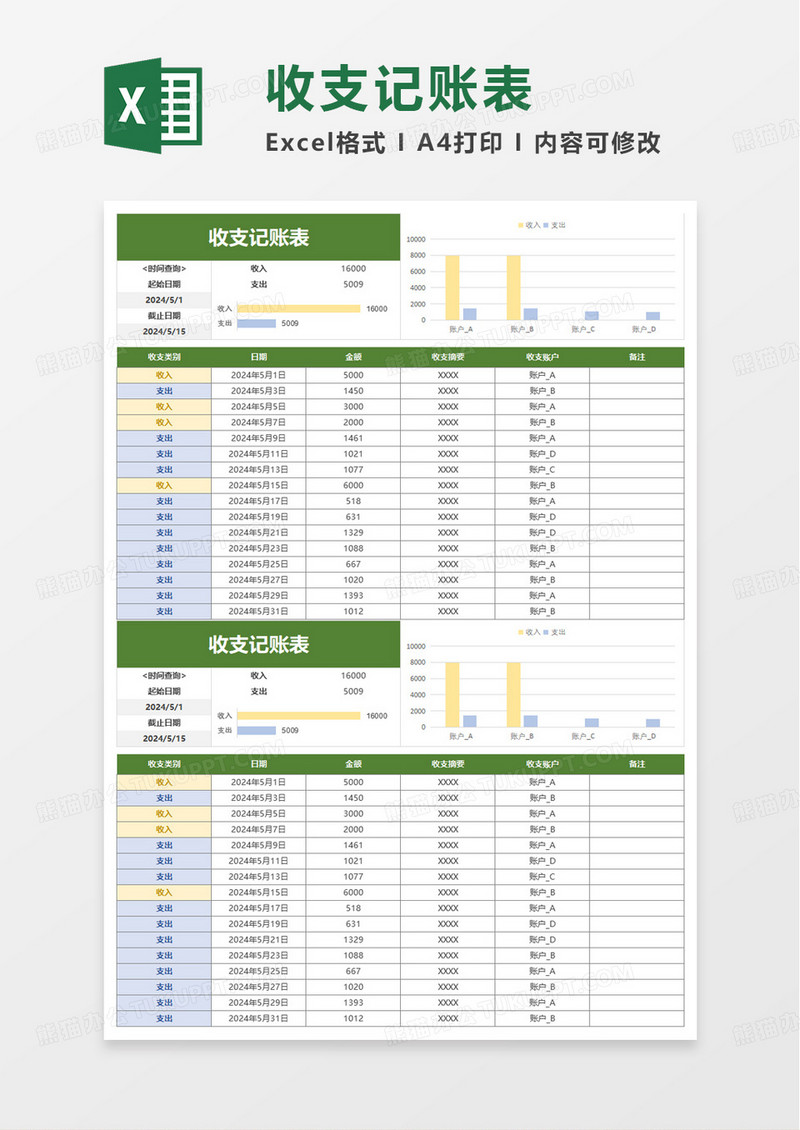Select green 收支记账表 banner in lower sheet
The height and width of the screenshot is (1130, 800).
pyautogui.click(x=259, y=644)
